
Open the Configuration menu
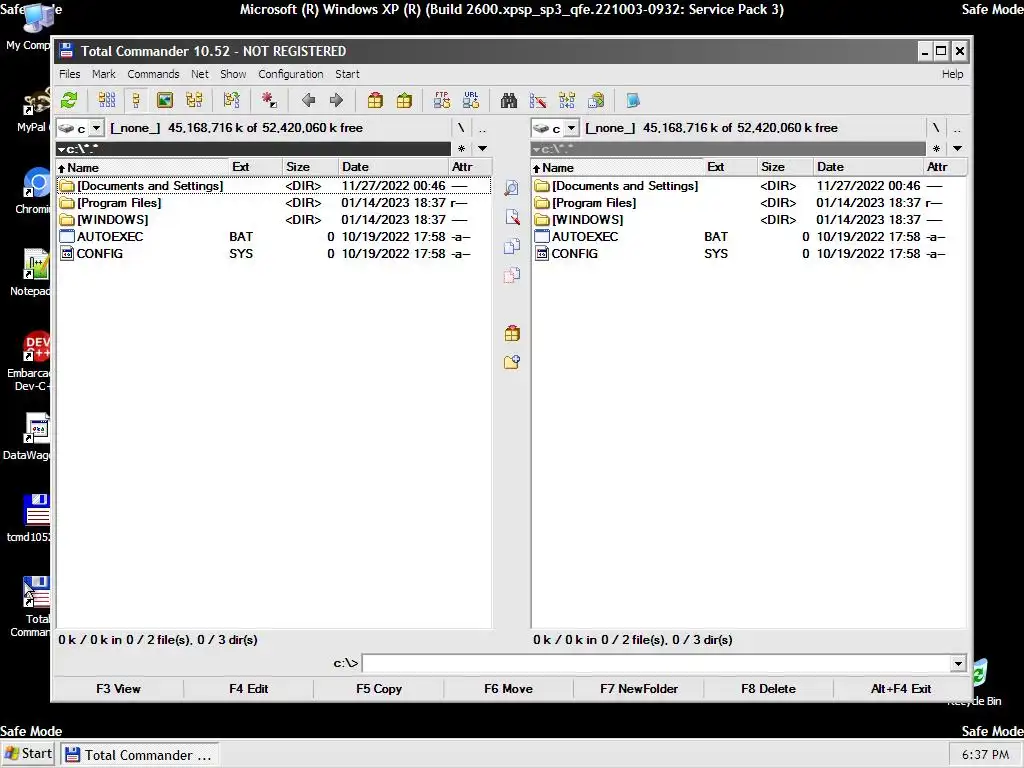(x=291, y=74)
